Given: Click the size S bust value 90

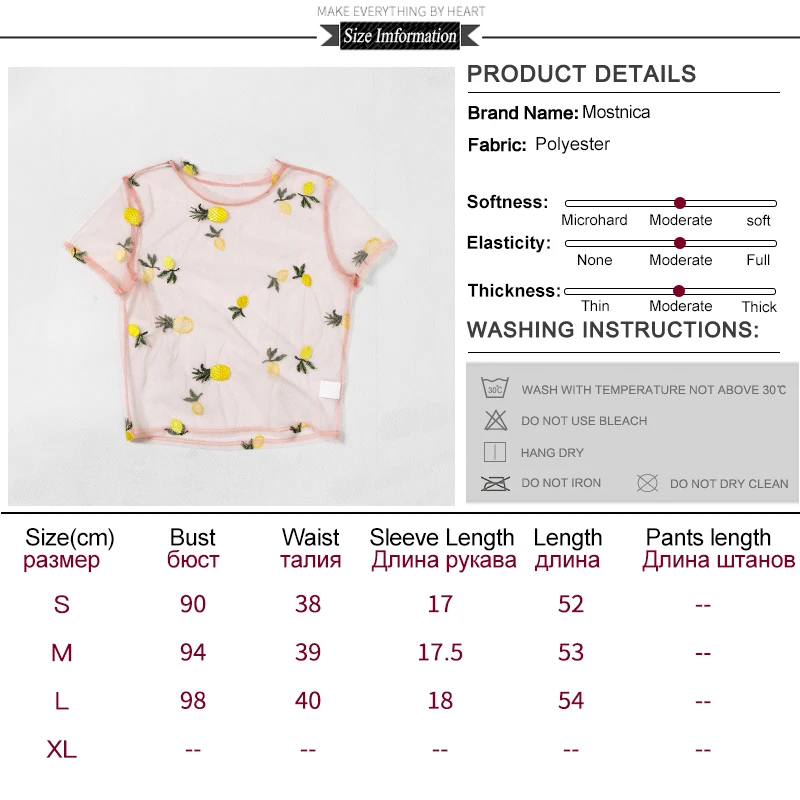Looking at the screenshot, I should [193, 604].
